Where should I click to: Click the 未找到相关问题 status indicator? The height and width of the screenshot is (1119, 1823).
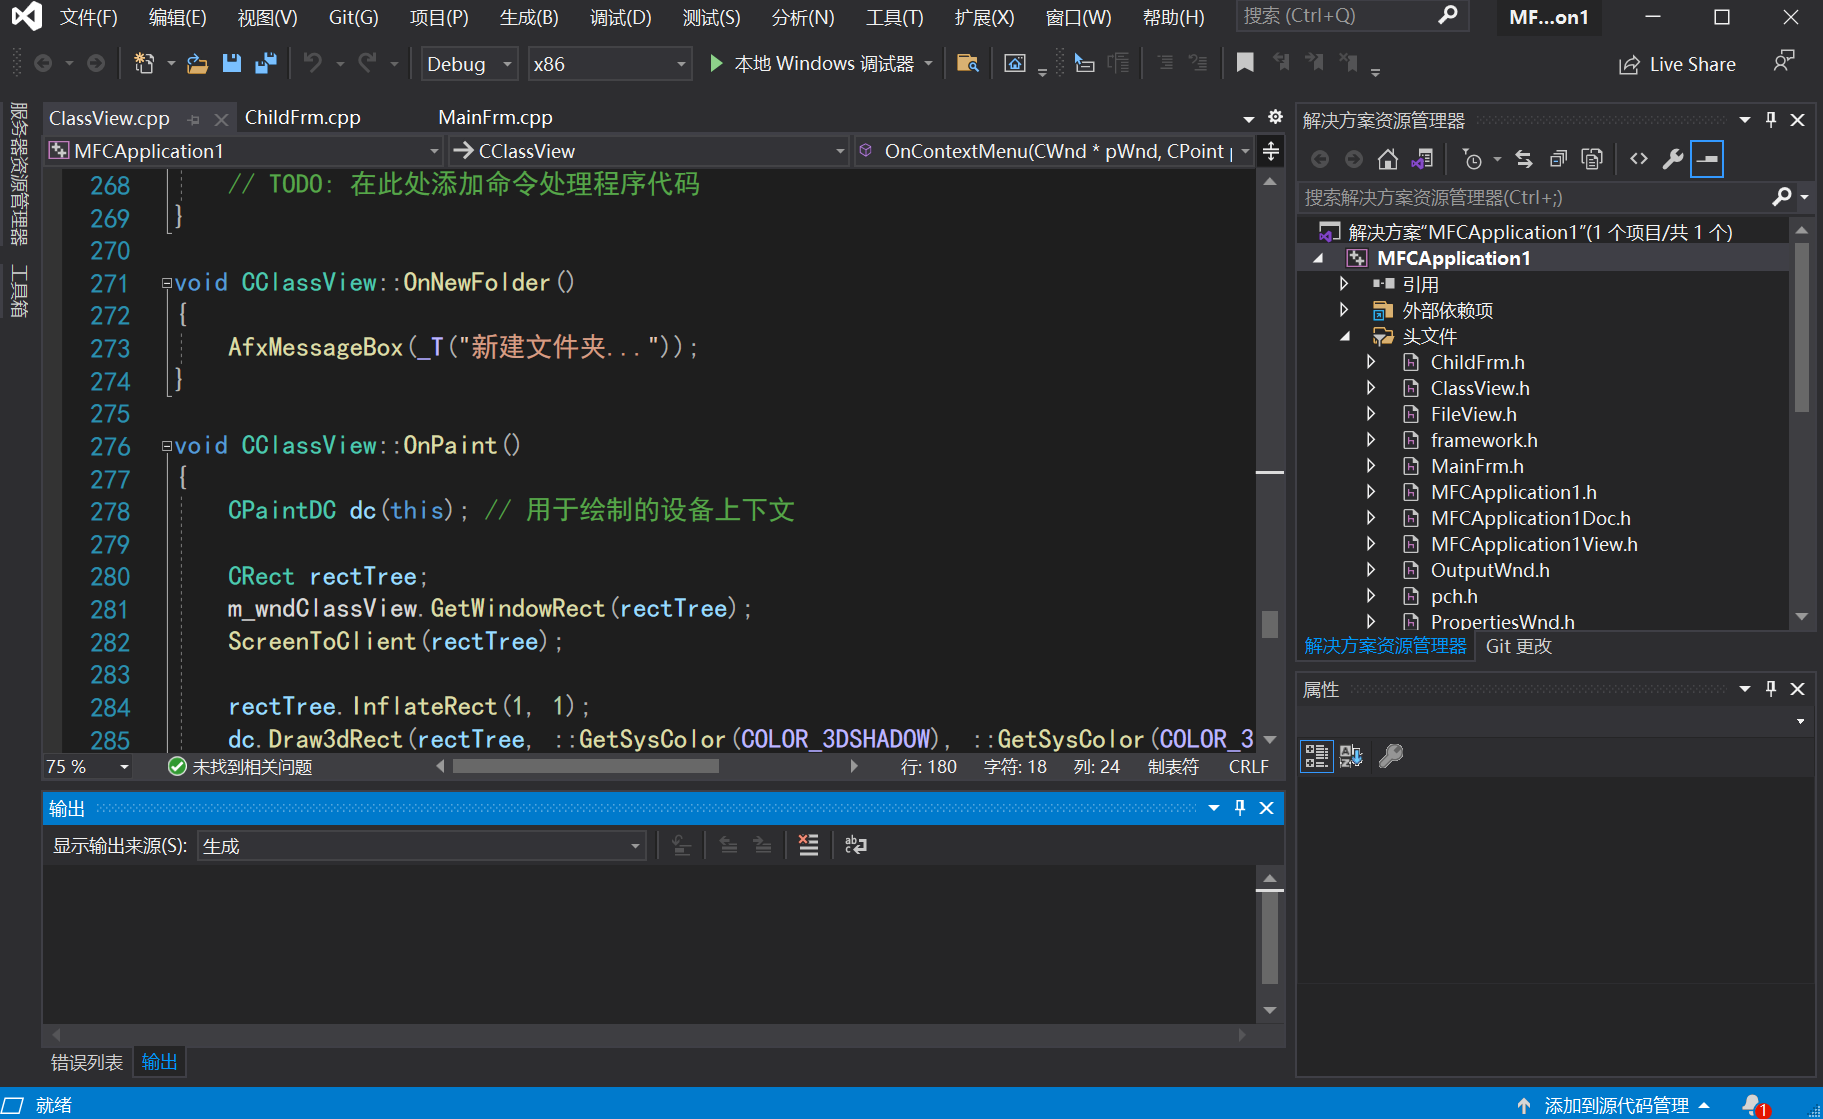click(x=240, y=767)
